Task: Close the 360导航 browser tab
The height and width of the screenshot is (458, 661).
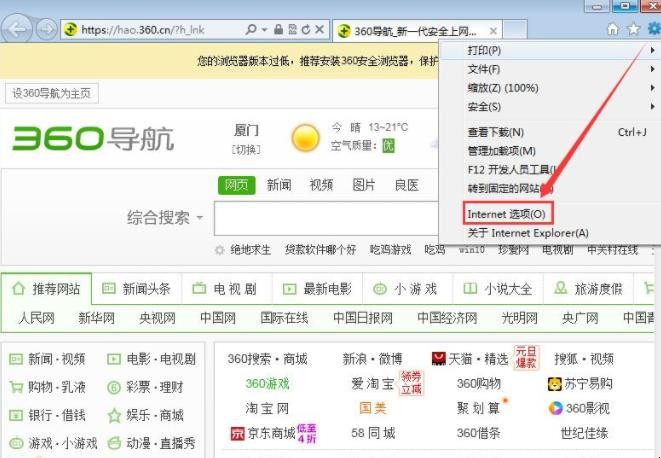Action: [493, 31]
